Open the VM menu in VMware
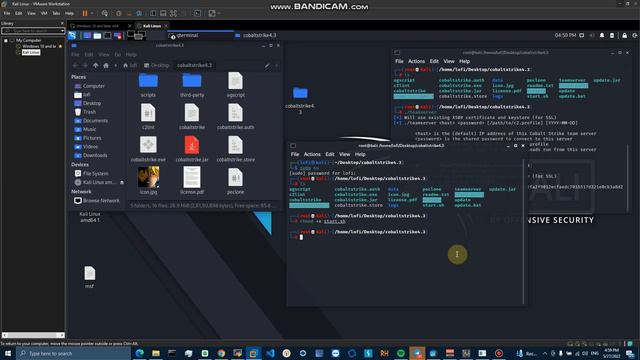Viewport: 640px width, 360px height. tap(44, 13)
